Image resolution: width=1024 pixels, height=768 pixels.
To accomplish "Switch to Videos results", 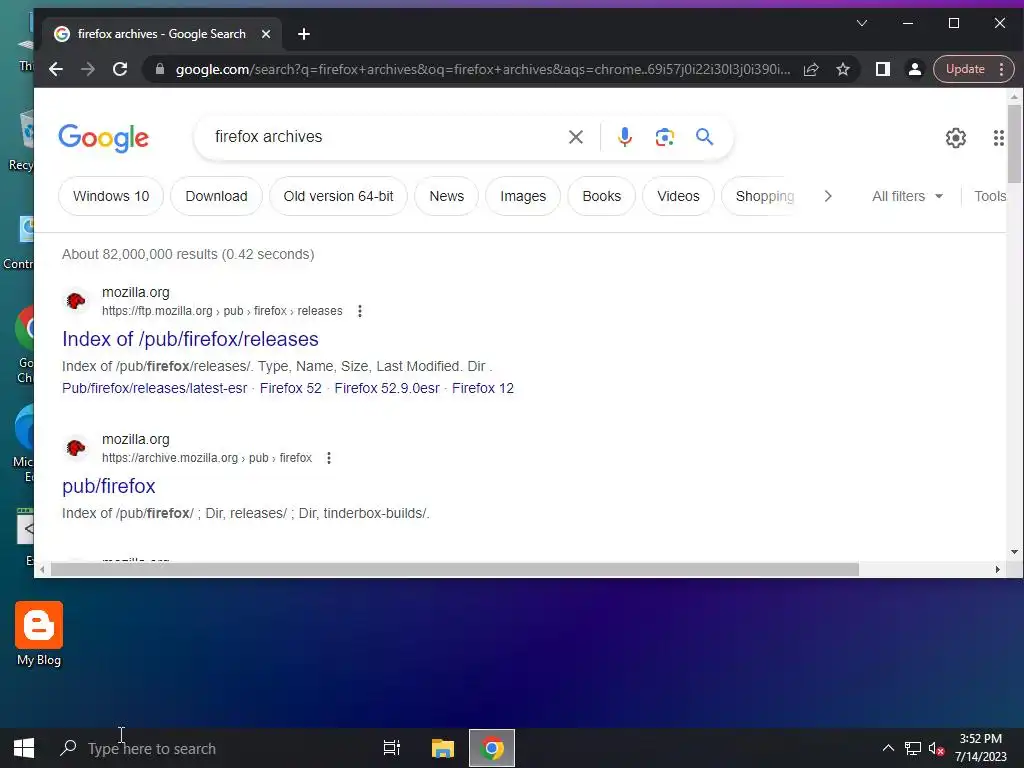I will coord(678,196).
